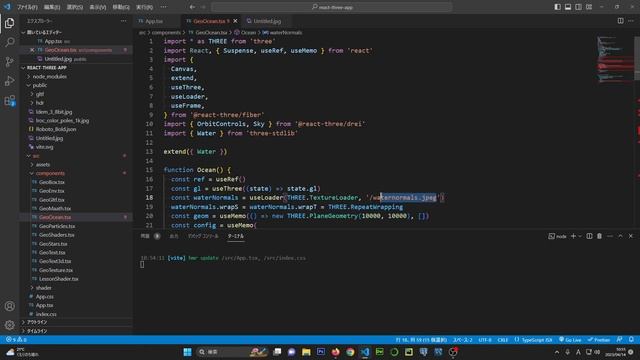
Task: Open the Source Control view
Action: (9, 62)
